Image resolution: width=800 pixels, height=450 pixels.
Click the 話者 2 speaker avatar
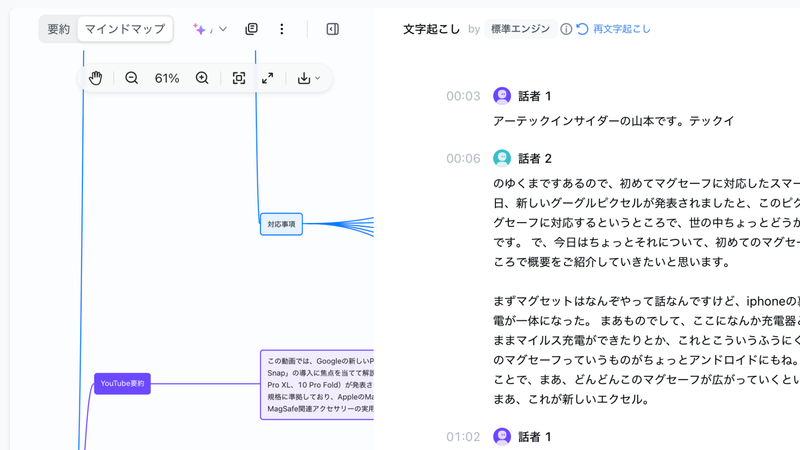tap(502, 158)
